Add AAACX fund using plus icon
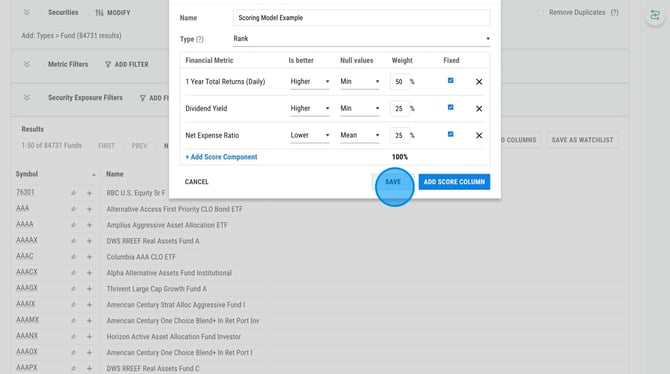Viewport: 670px width, 374px height. coord(89,273)
